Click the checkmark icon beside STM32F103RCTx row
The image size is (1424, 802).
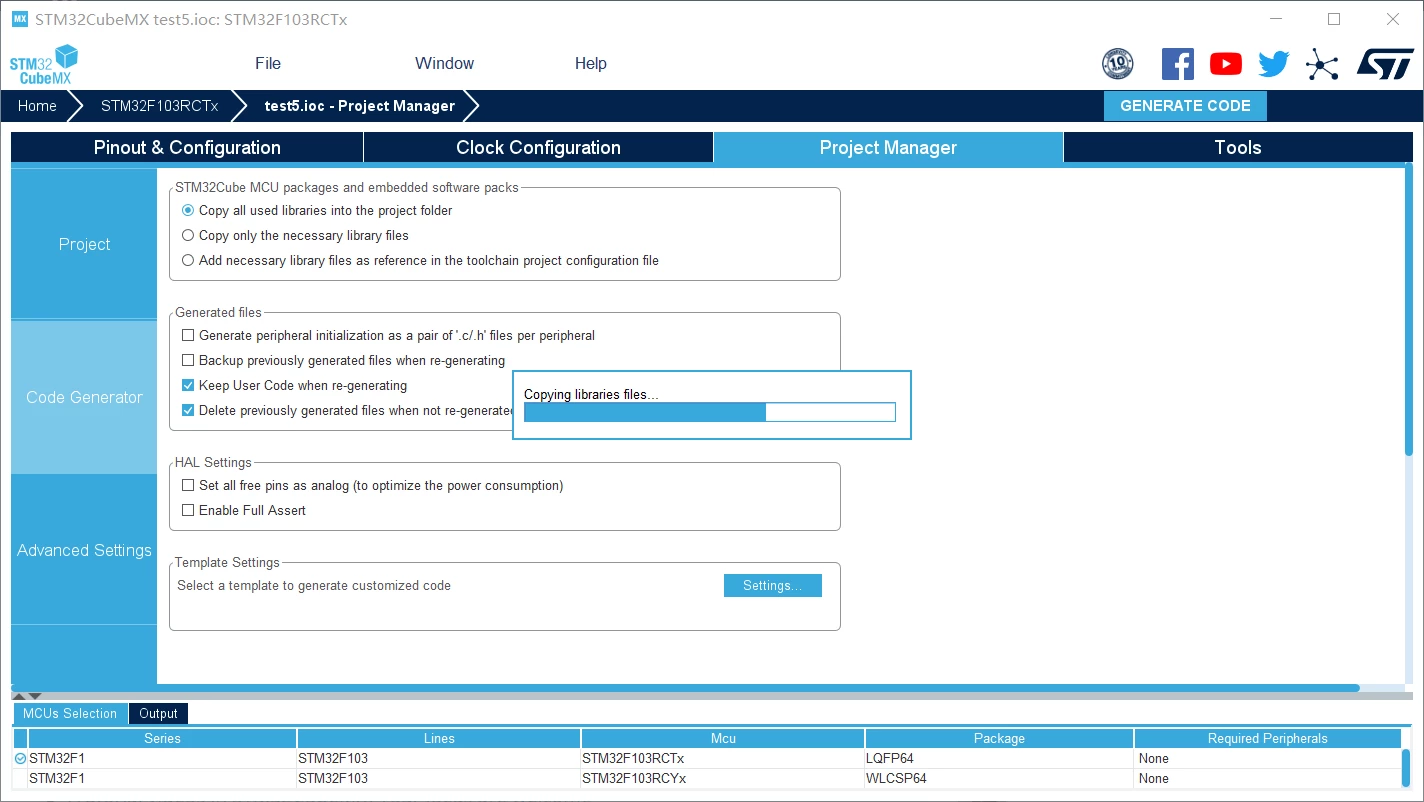coord(21,759)
